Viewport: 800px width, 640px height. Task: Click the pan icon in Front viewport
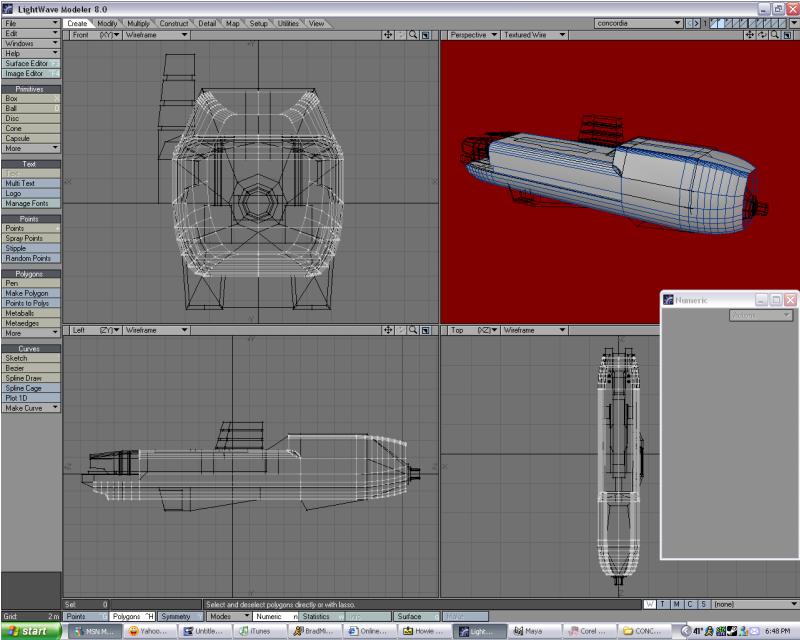click(388, 34)
